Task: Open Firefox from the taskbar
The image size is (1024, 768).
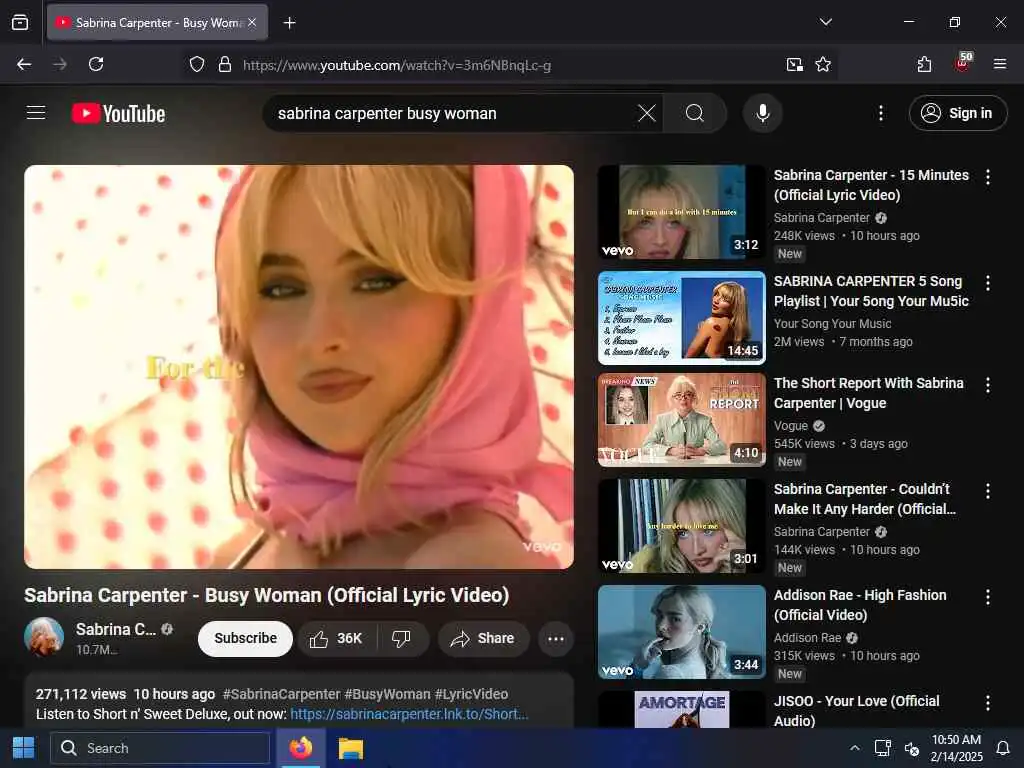Action: 301,748
